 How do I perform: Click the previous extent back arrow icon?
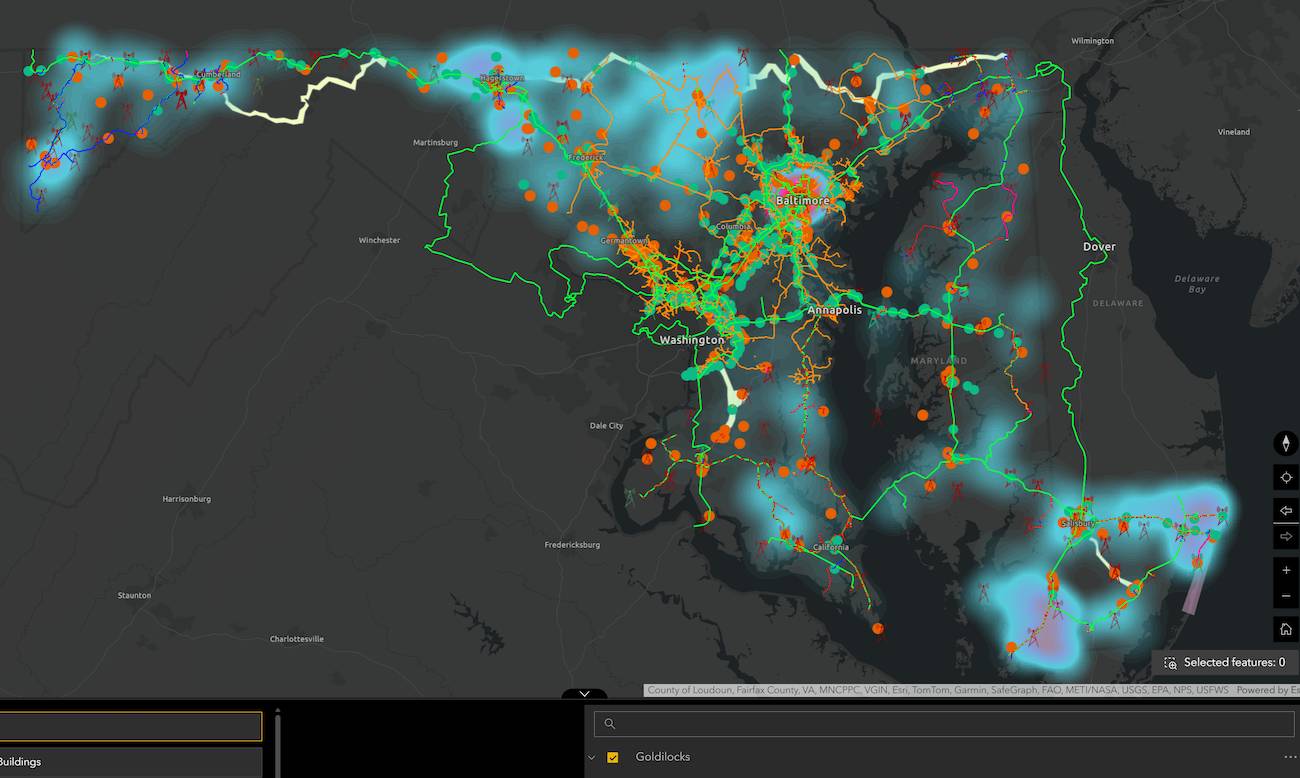pyautogui.click(x=1285, y=511)
